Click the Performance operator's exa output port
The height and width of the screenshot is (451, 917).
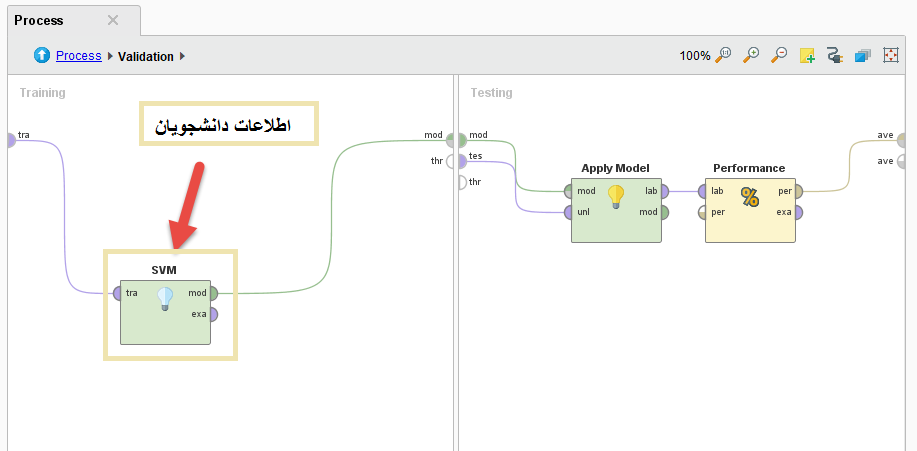coord(797,212)
